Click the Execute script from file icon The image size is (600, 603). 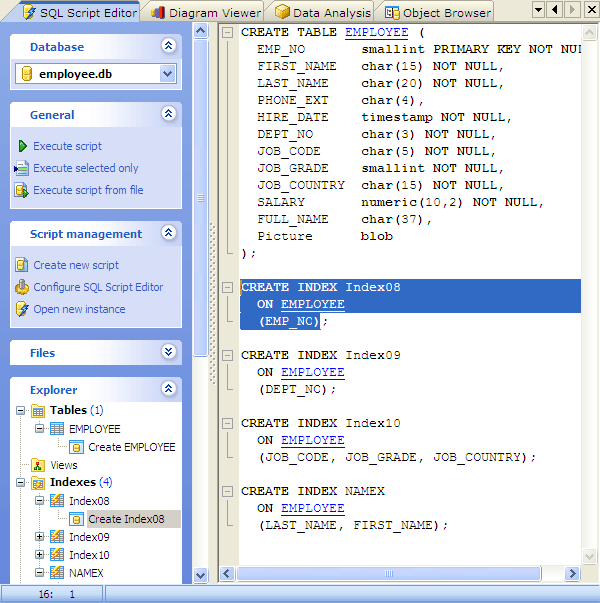[22, 190]
